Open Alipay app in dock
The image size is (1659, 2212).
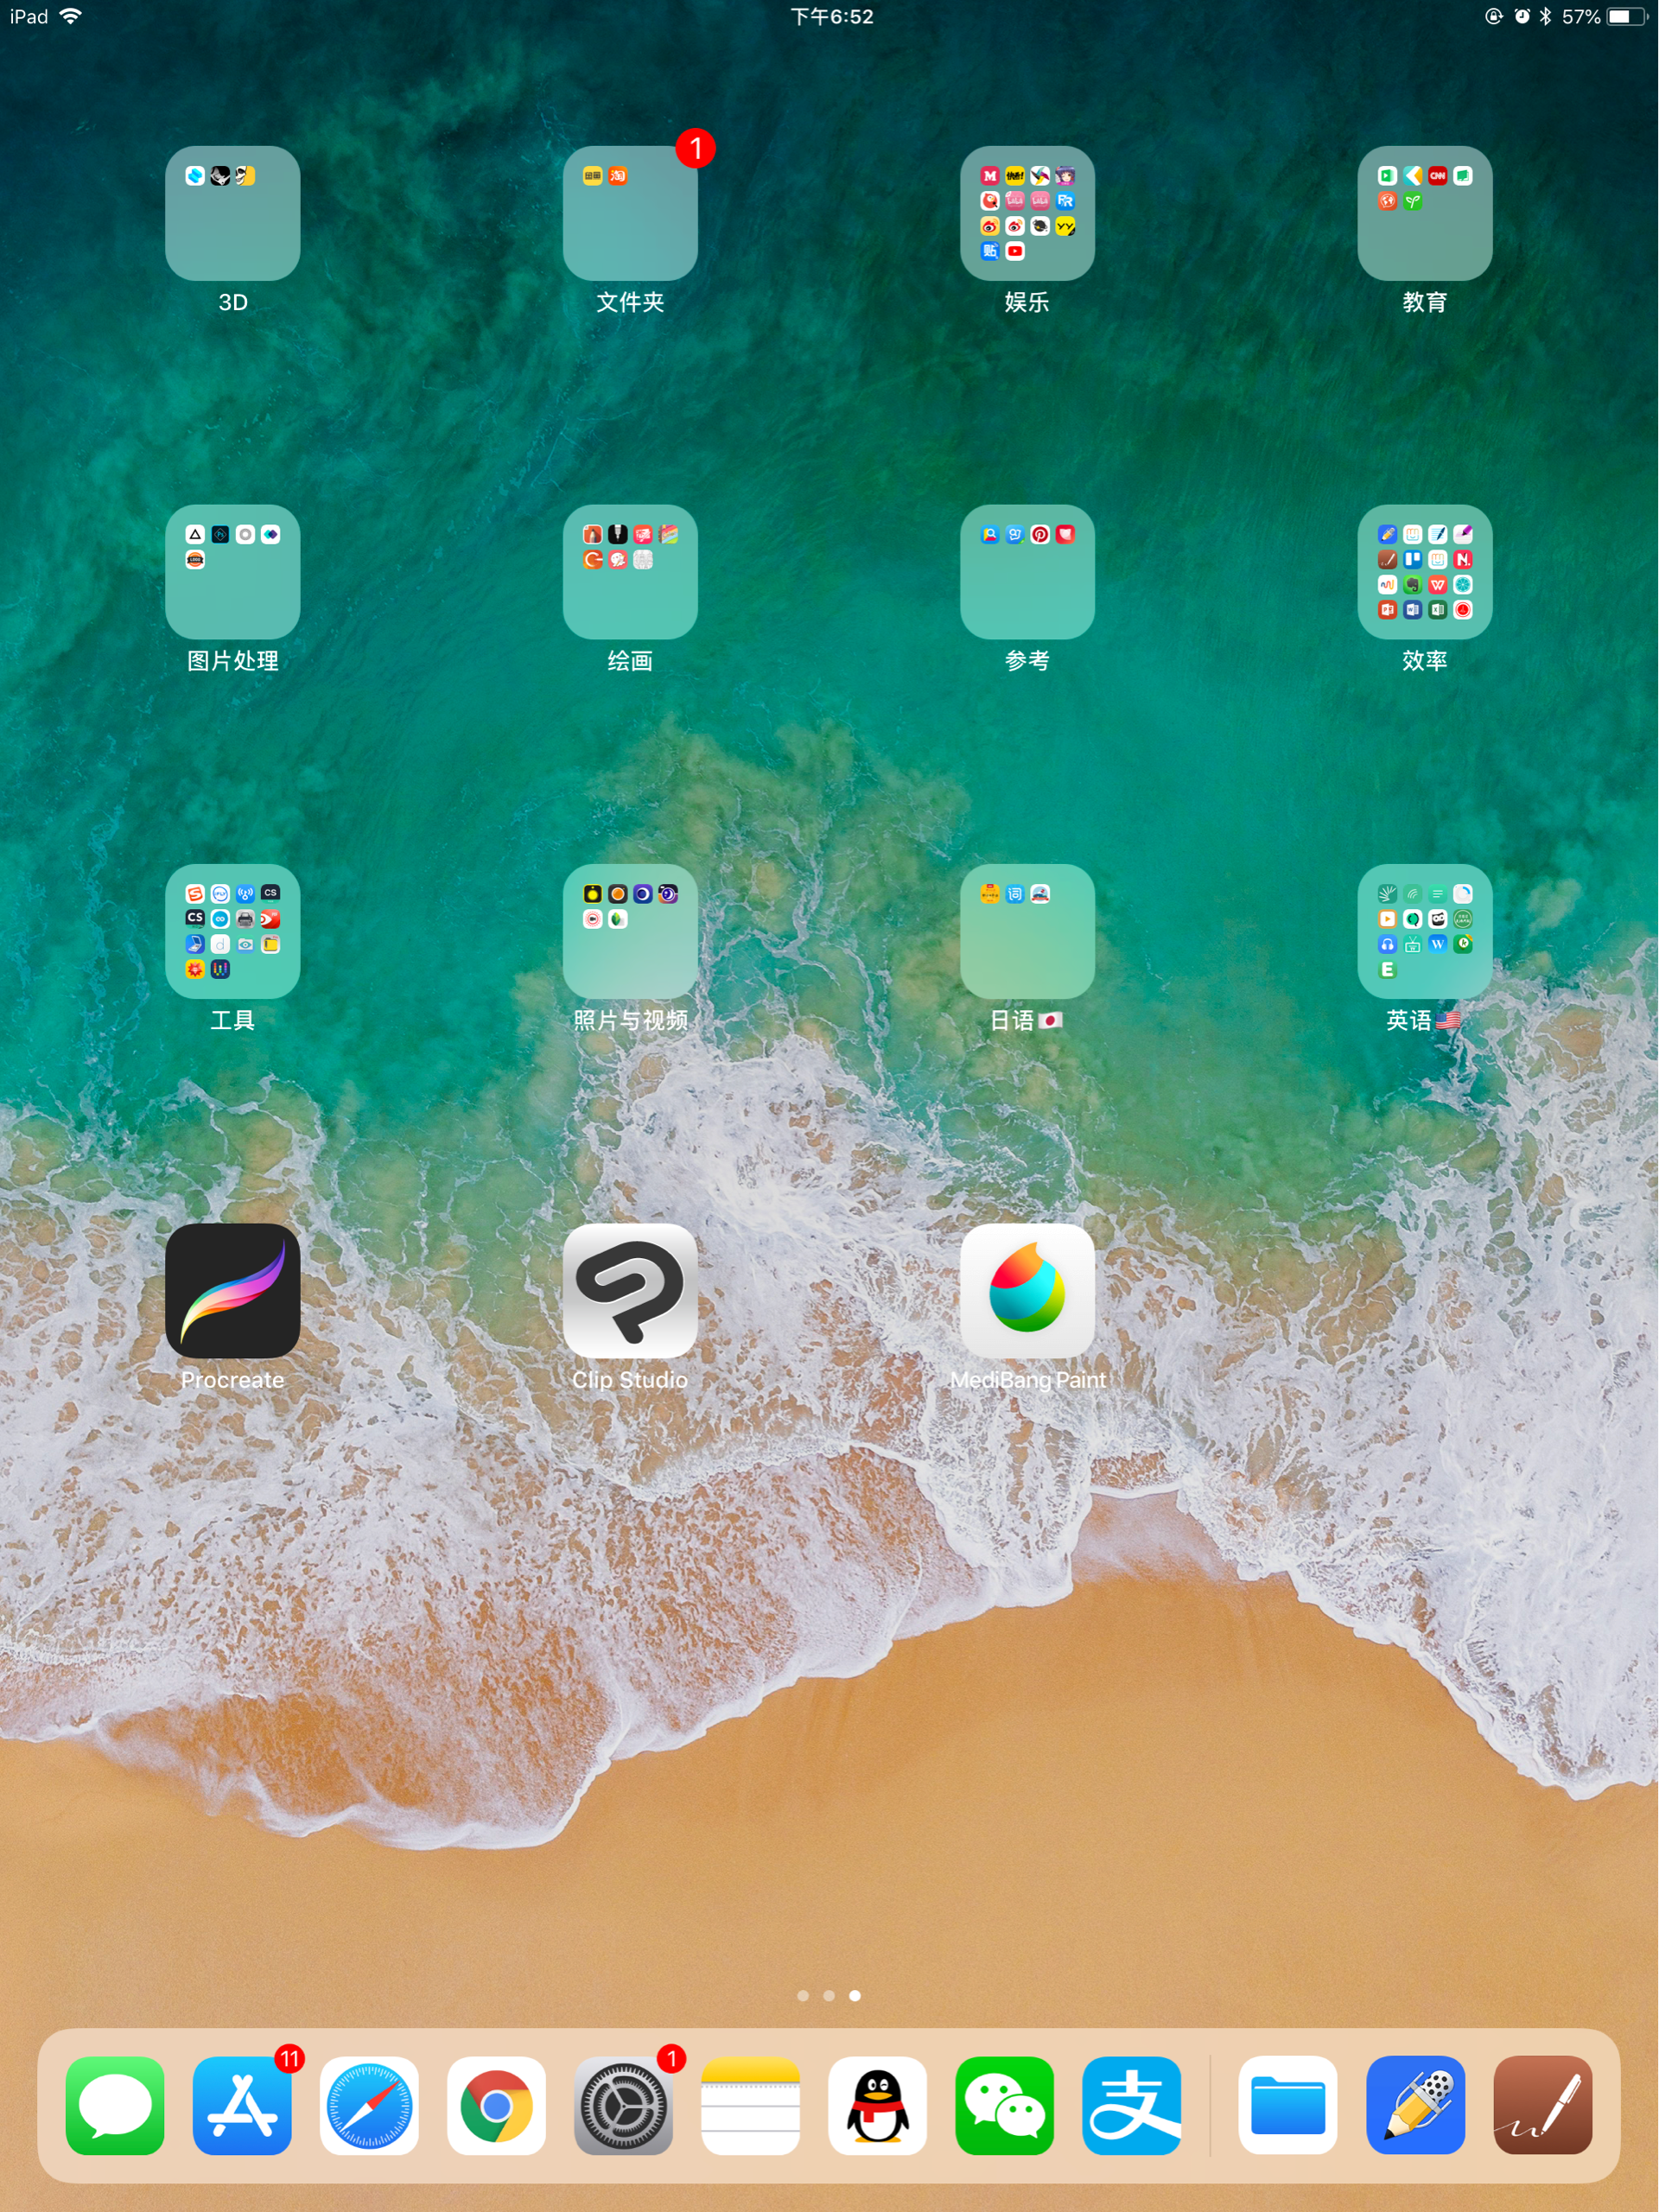point(1131,2105)
